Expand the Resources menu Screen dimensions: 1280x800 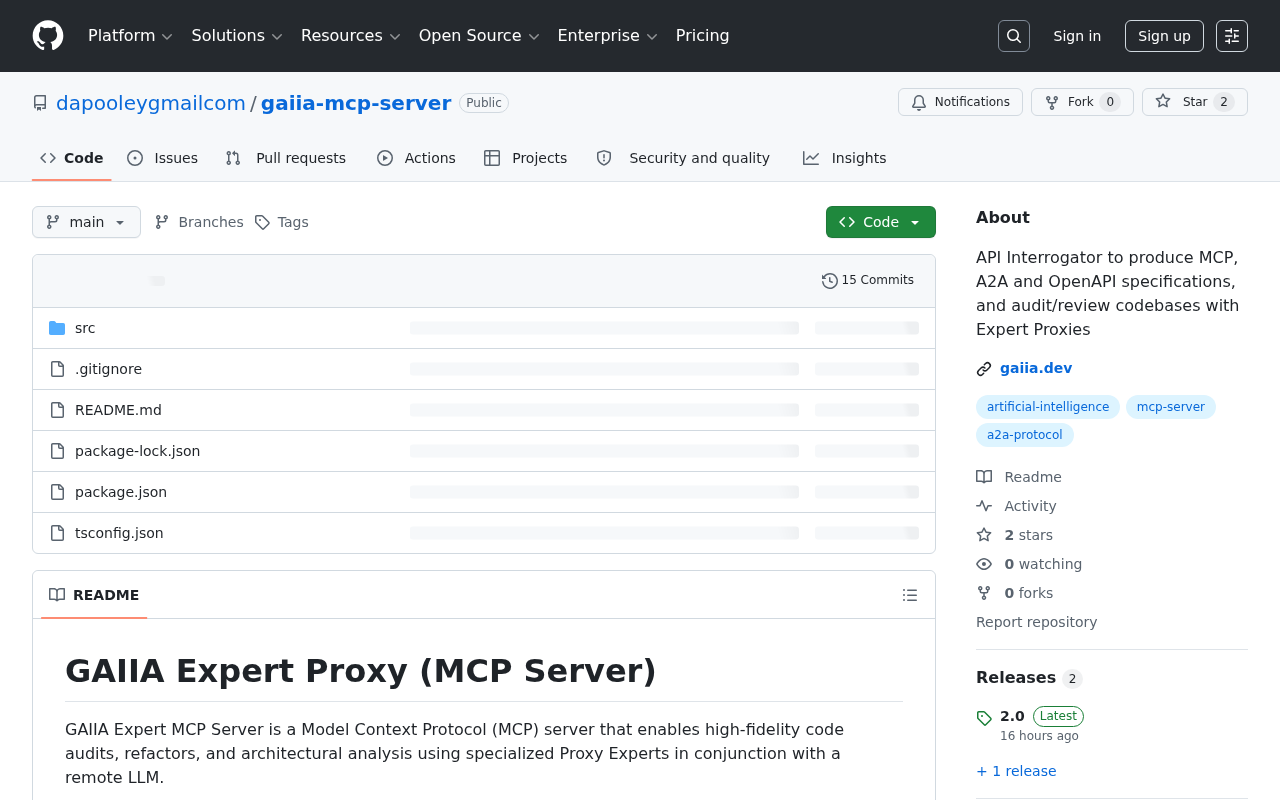click(x=351, y=36)
